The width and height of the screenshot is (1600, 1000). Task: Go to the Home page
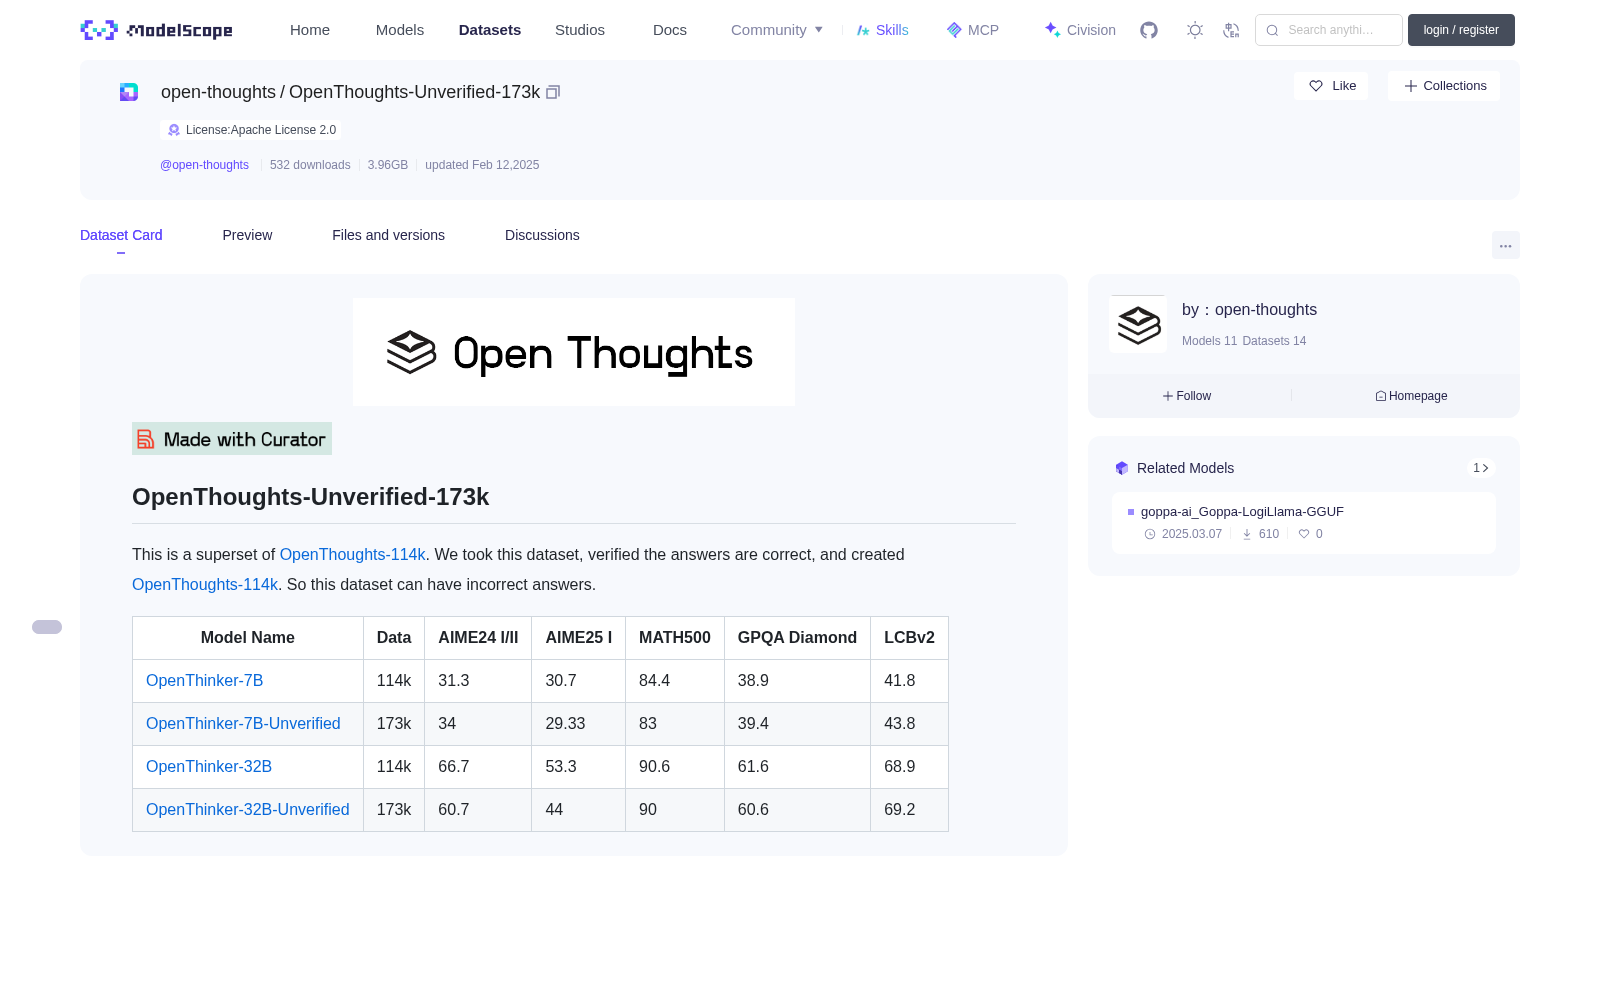[x=310, y=30]
